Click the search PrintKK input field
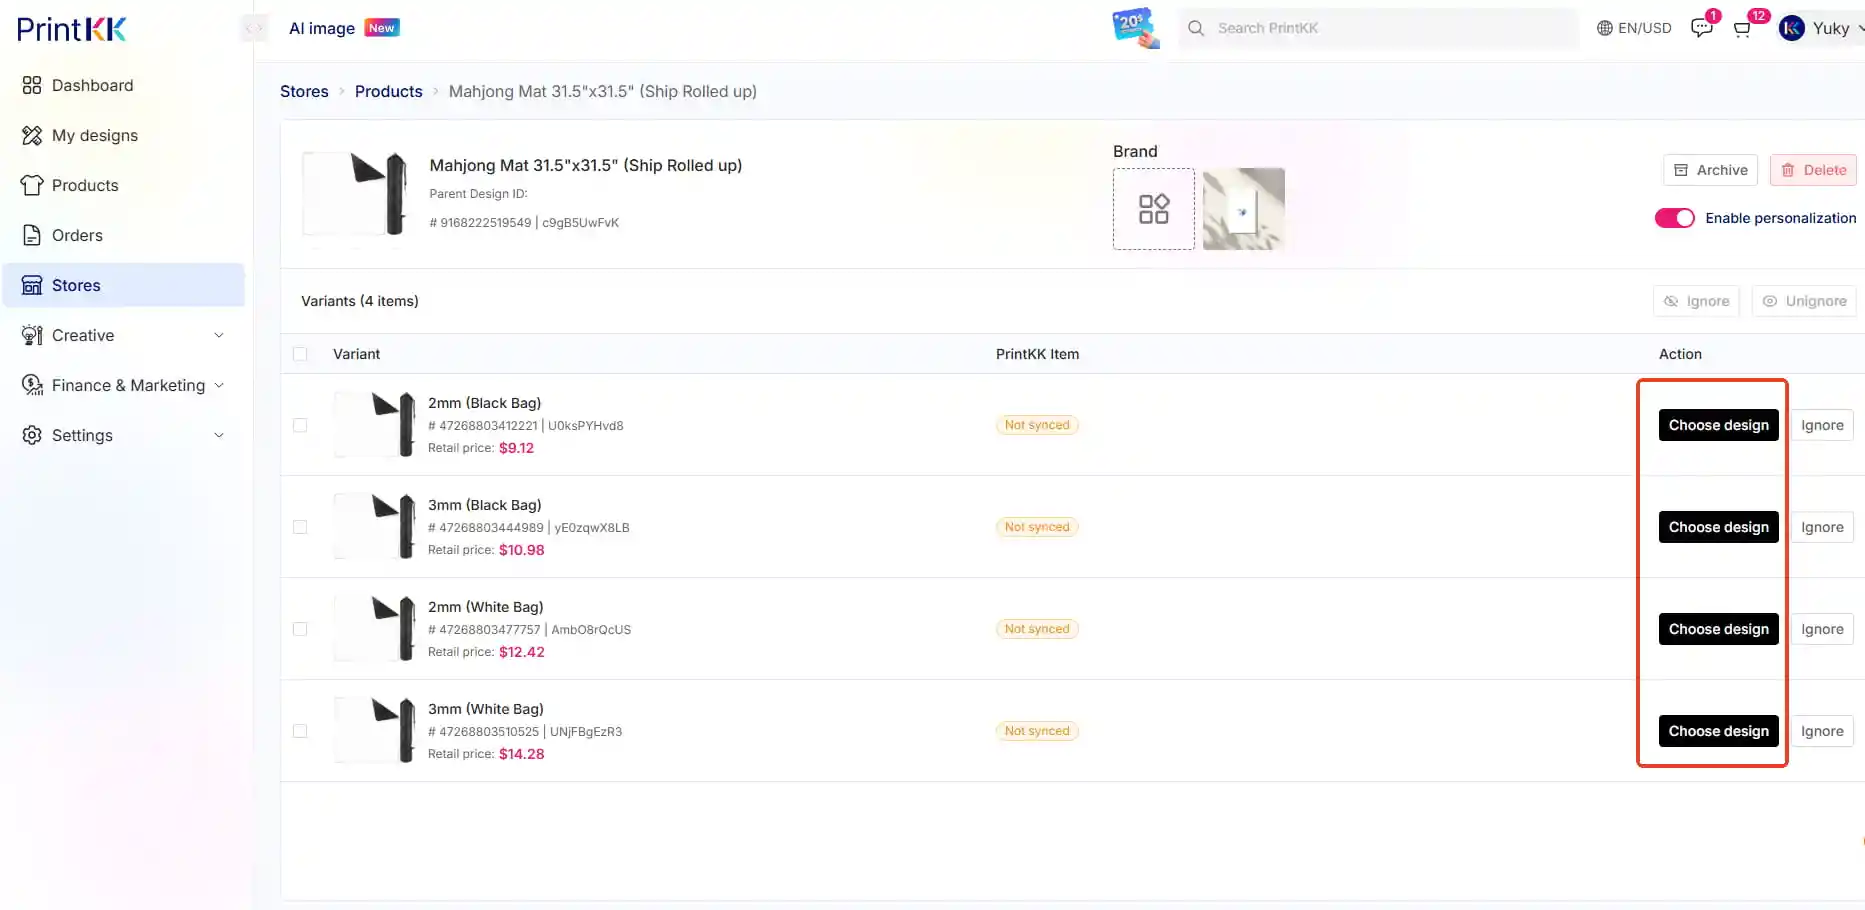Image resolution: width=1865 pixels, height=910 pixels. pyautogui.click(x=1378, y=28)
